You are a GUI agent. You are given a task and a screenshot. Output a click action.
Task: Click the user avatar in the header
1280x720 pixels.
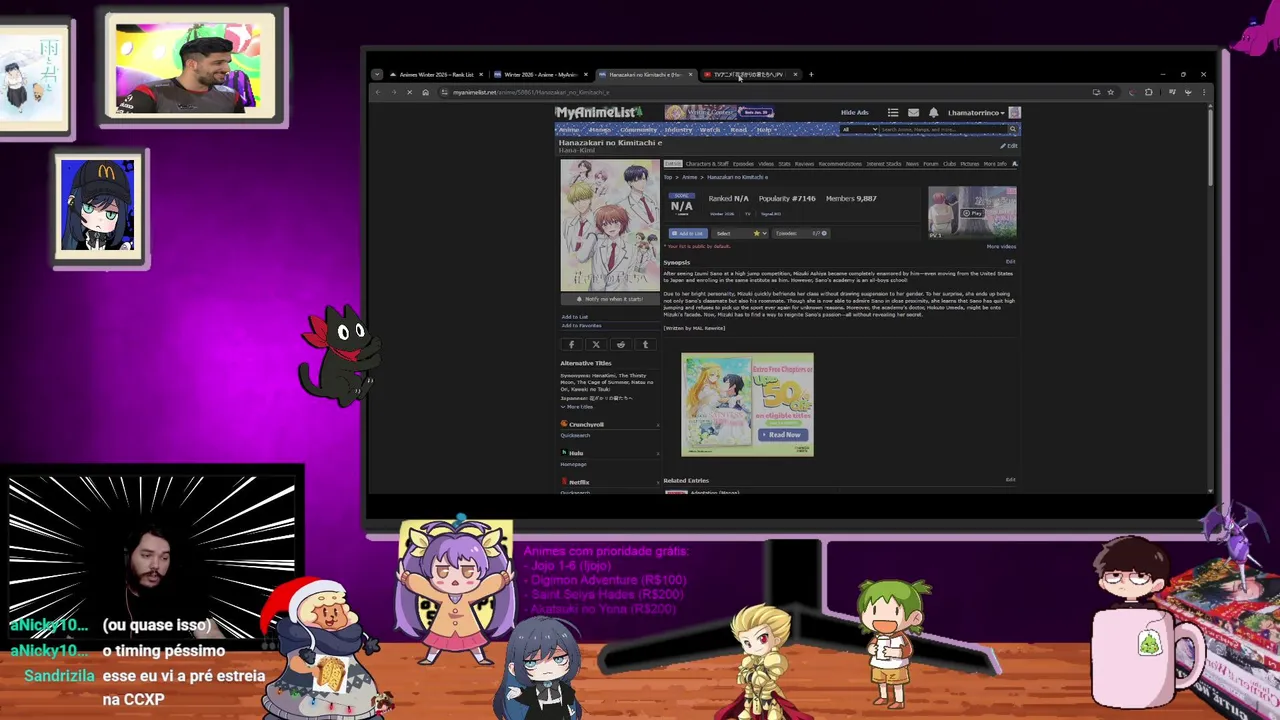pos(1014,113)
